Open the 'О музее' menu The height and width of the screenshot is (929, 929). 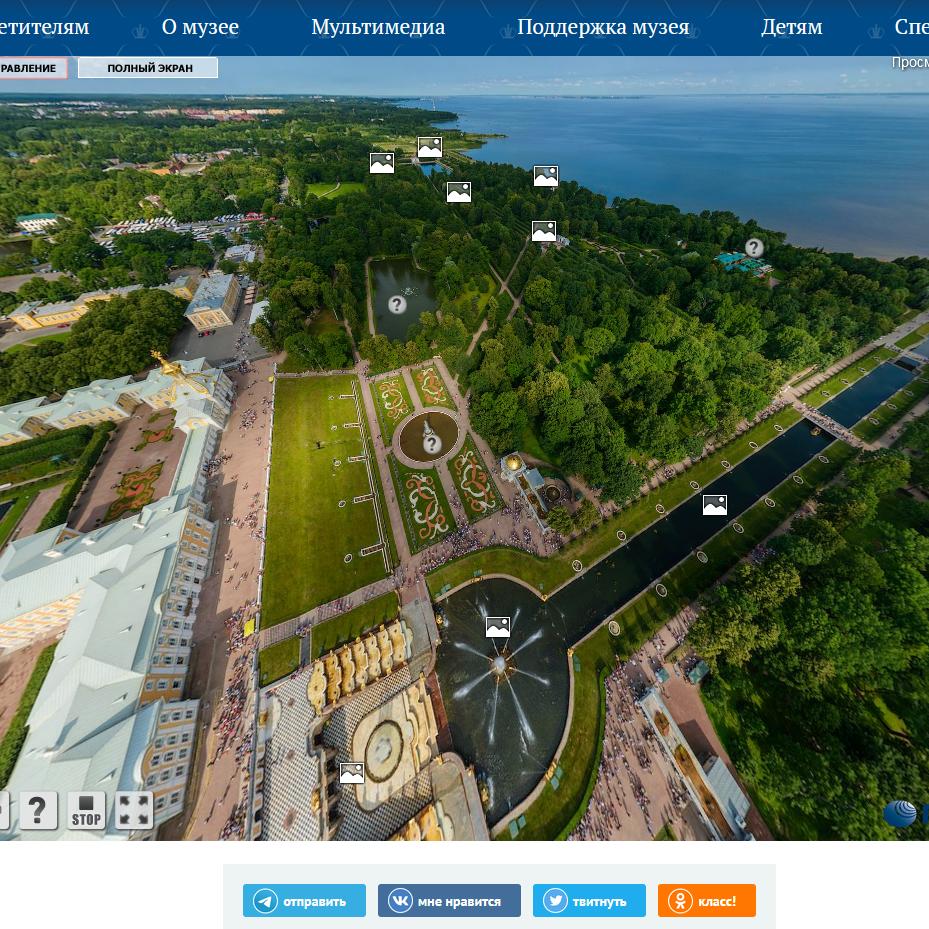(x=200, y=27)
